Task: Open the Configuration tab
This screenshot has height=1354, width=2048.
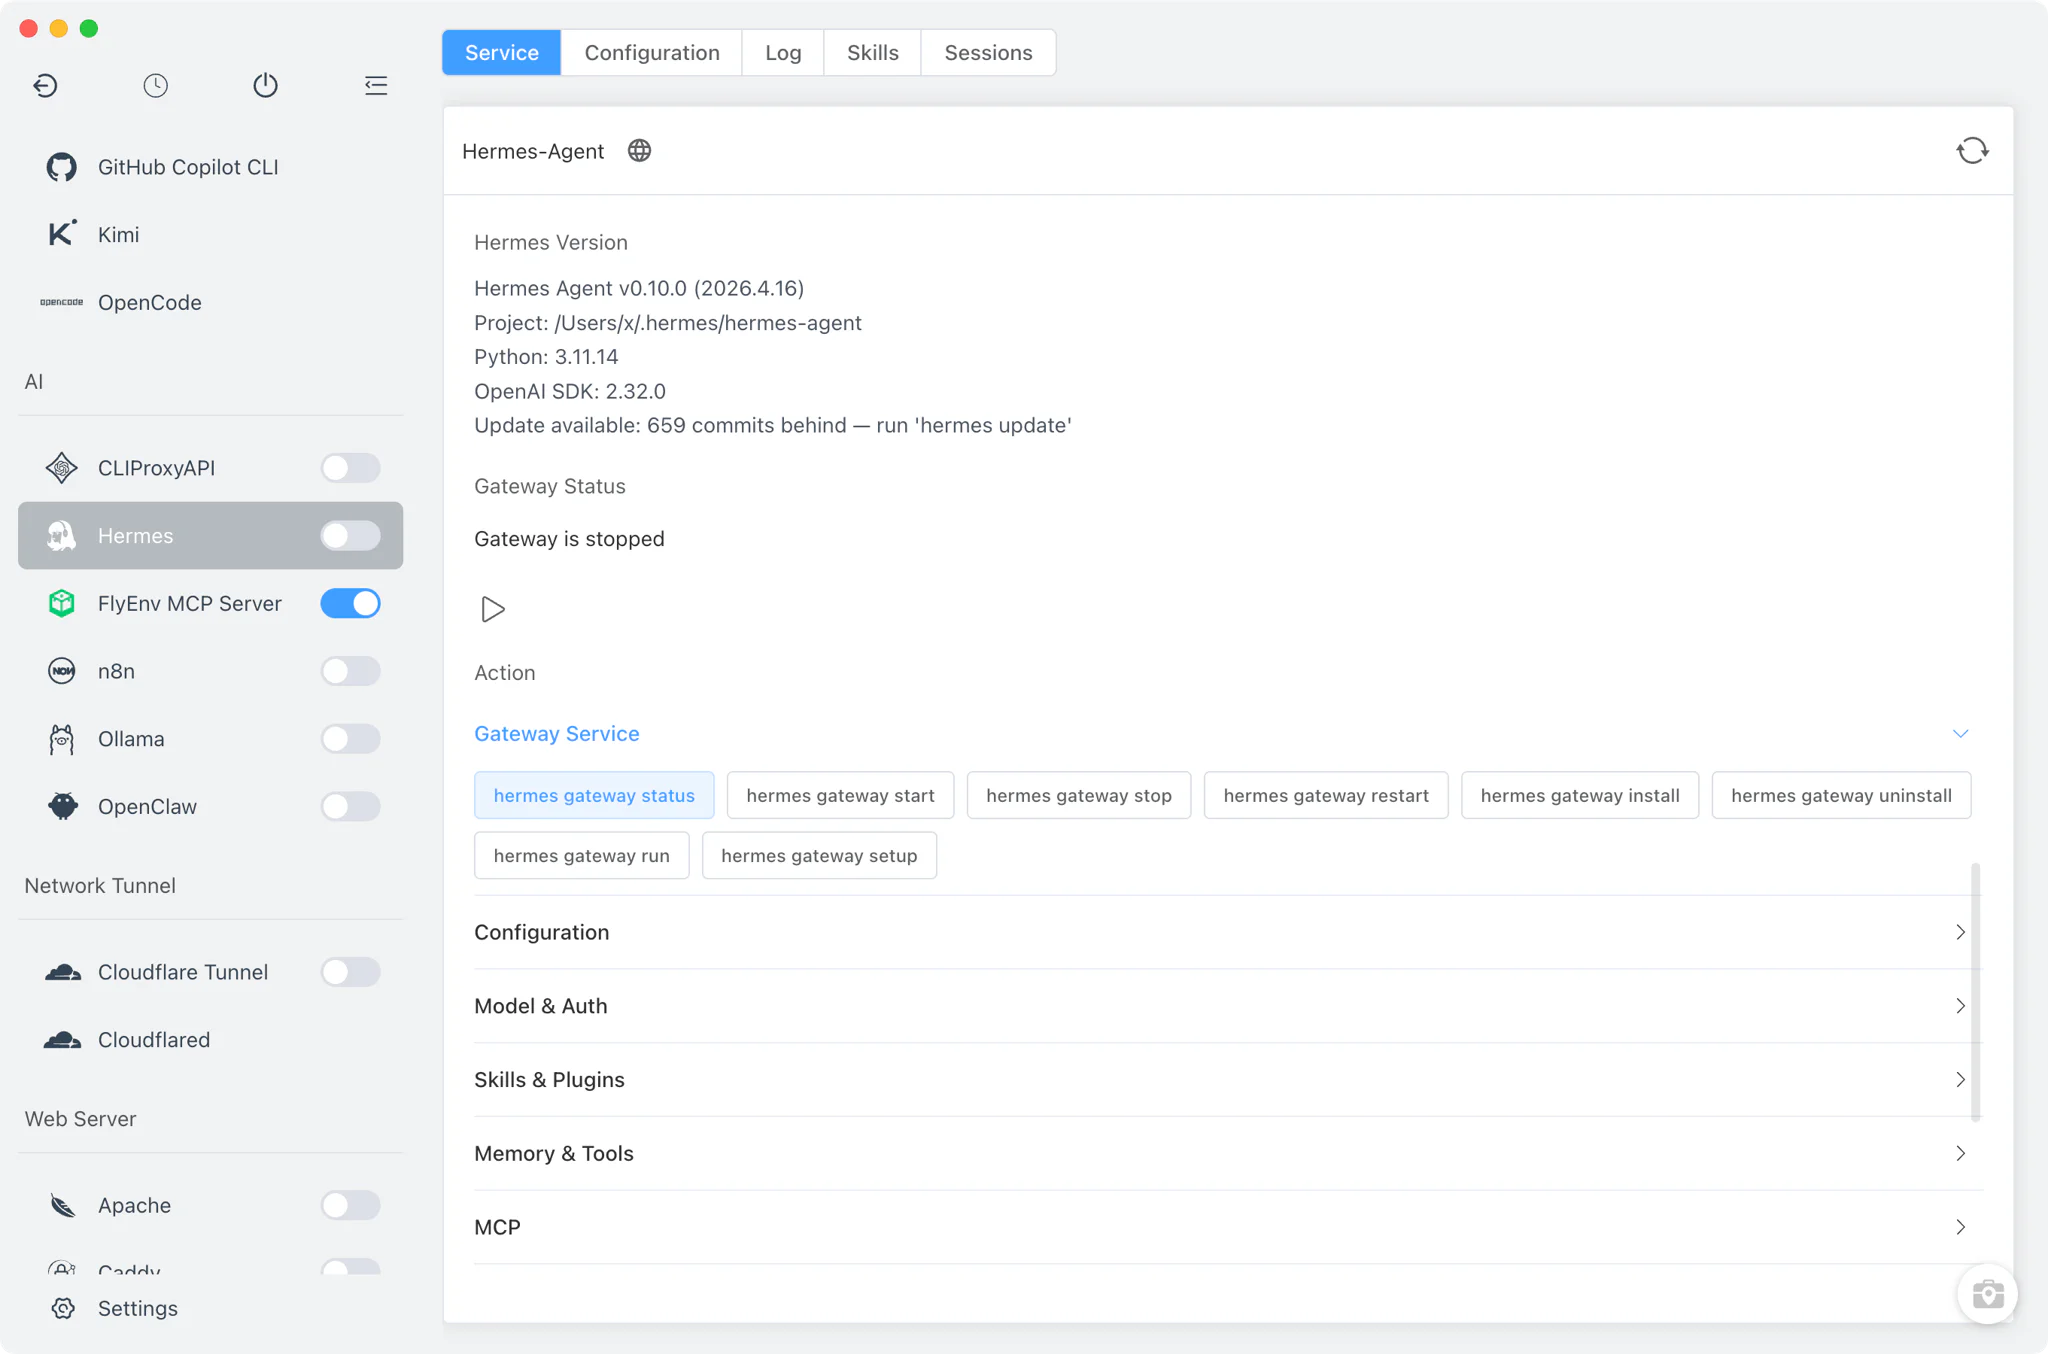Action: click(652, 52)
